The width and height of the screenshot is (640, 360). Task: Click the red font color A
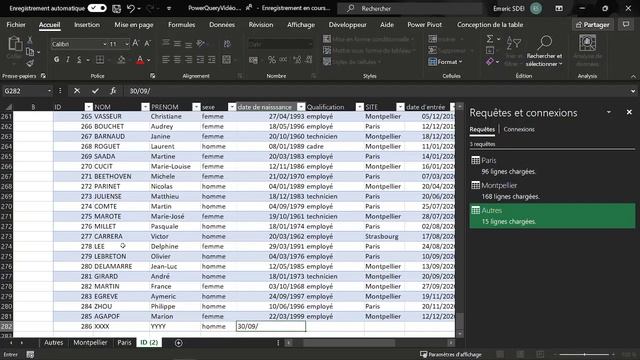tap(140, 60)
